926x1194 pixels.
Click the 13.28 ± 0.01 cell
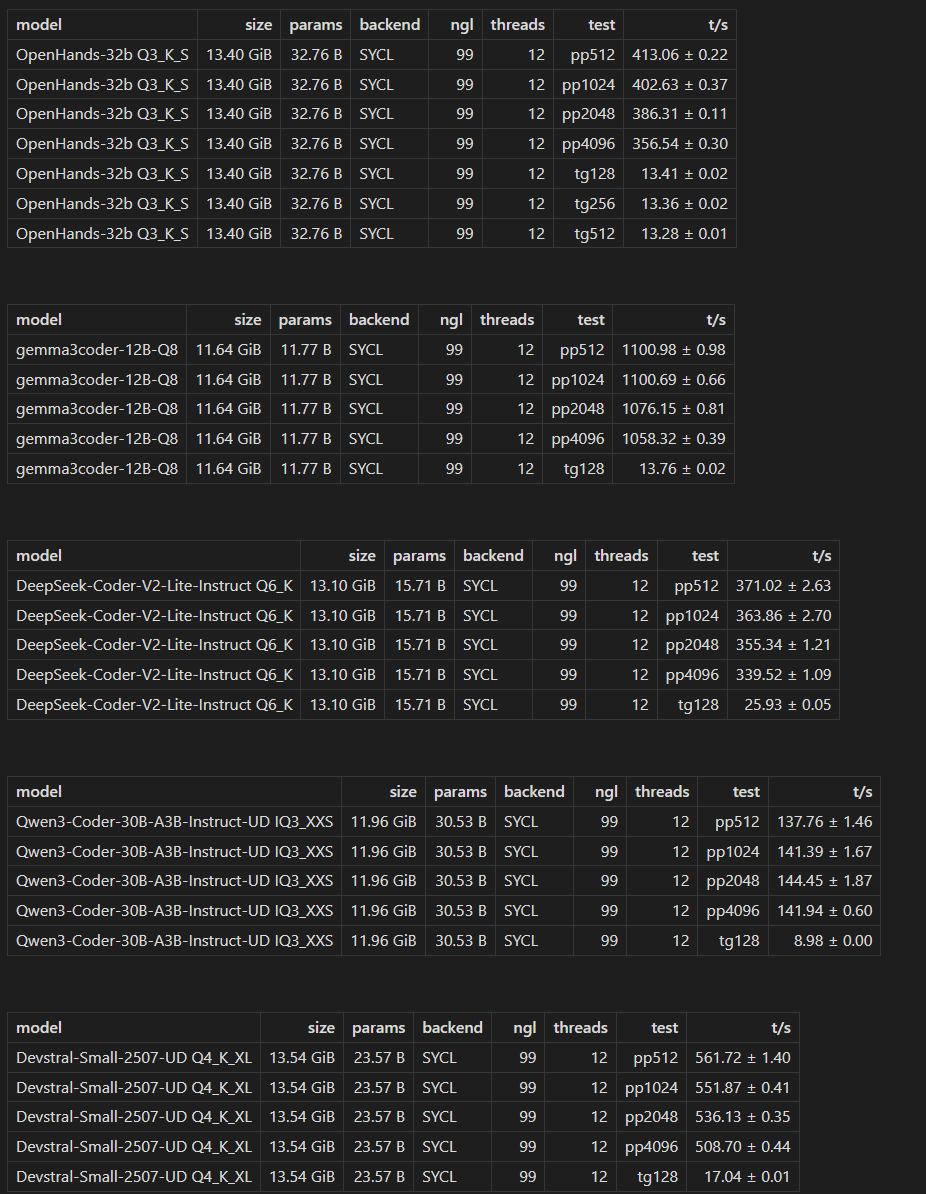(684, 233)
